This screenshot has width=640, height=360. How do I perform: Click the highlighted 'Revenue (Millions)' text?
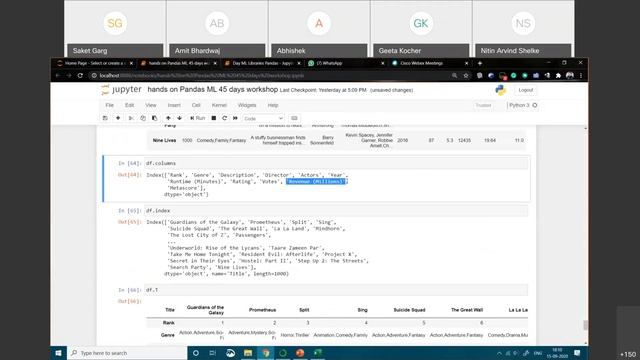click(316, 181)
